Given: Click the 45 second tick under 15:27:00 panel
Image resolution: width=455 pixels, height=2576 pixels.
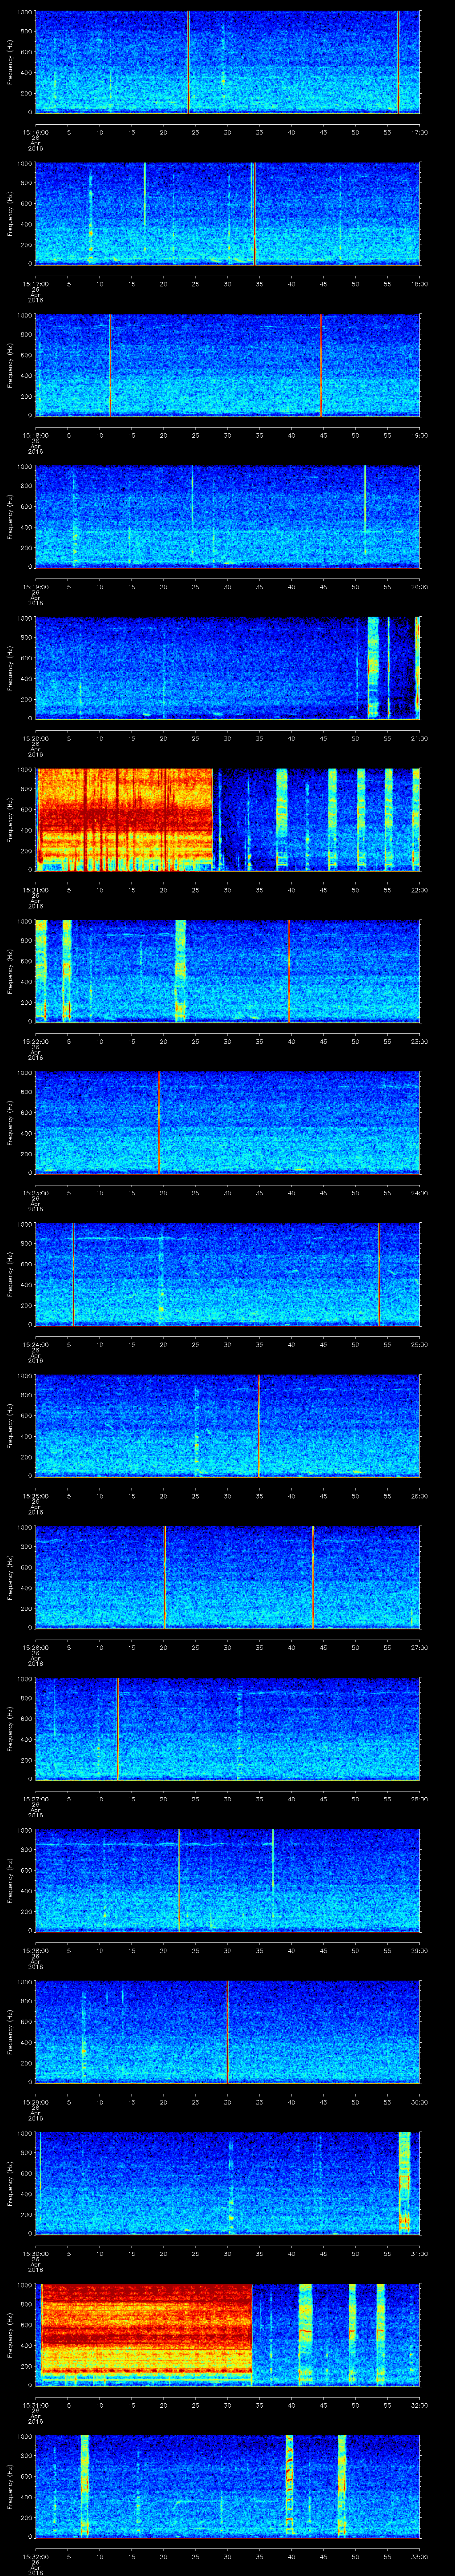Looking at the screenshot, I should pos(323,1799).
